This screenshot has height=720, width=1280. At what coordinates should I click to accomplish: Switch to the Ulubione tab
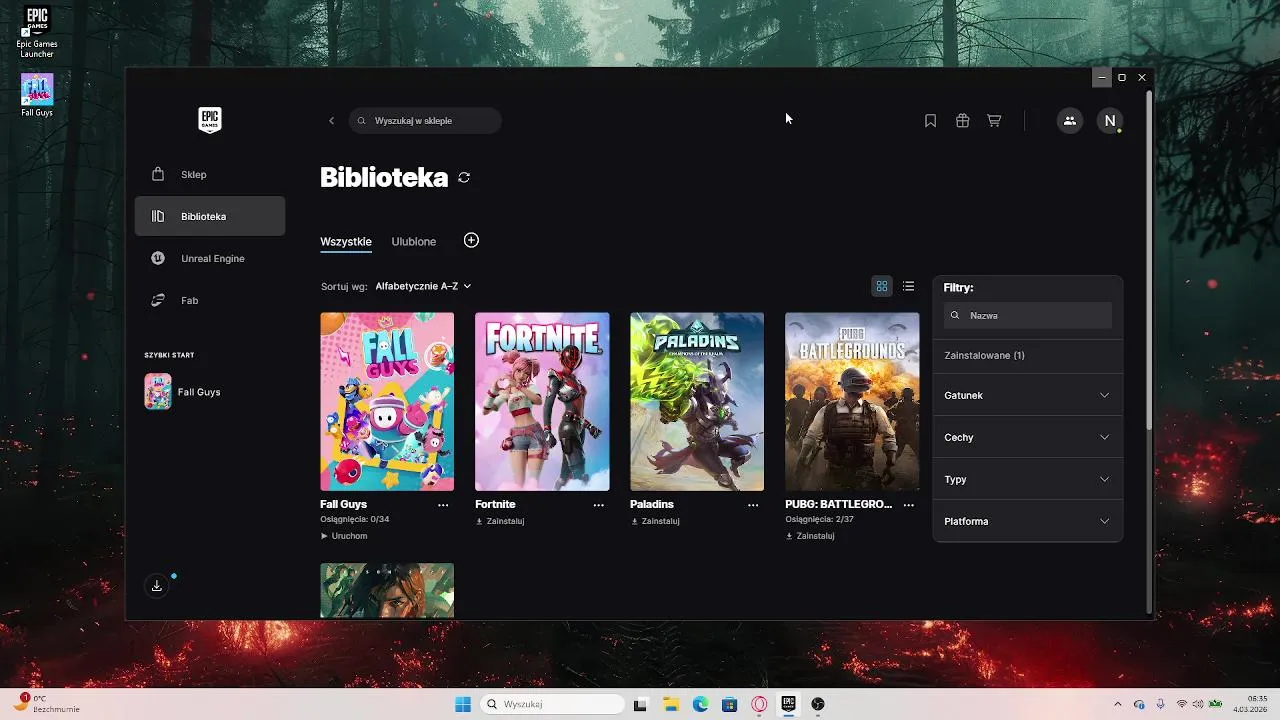coord(414,242)
